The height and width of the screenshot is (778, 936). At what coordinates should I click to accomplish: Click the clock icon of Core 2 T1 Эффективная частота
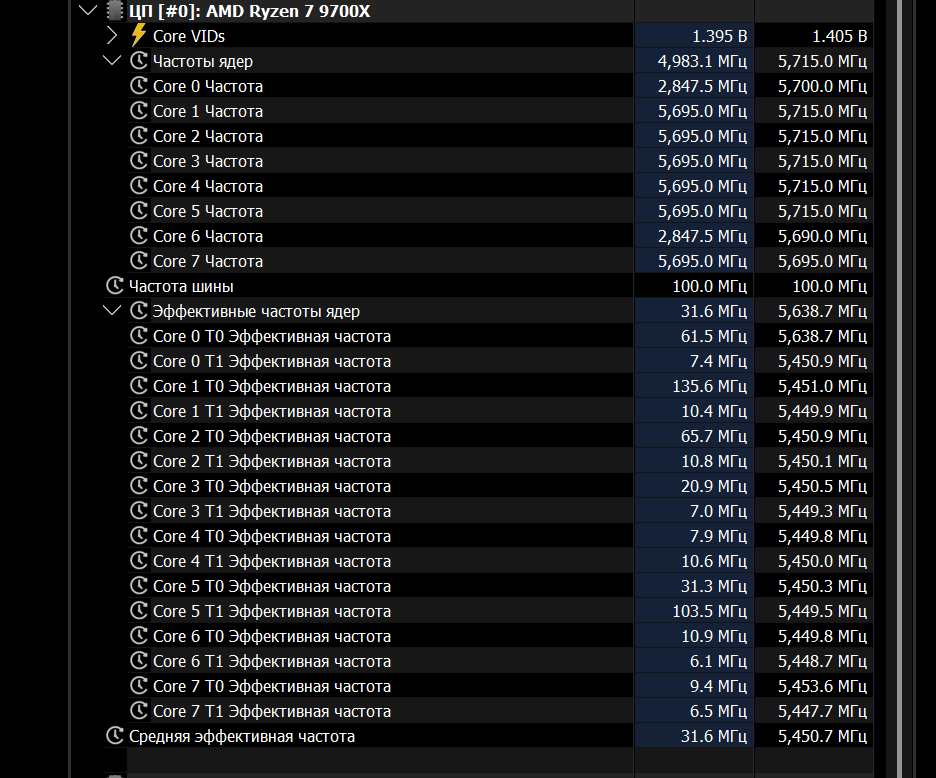click(x=138, y=461)
